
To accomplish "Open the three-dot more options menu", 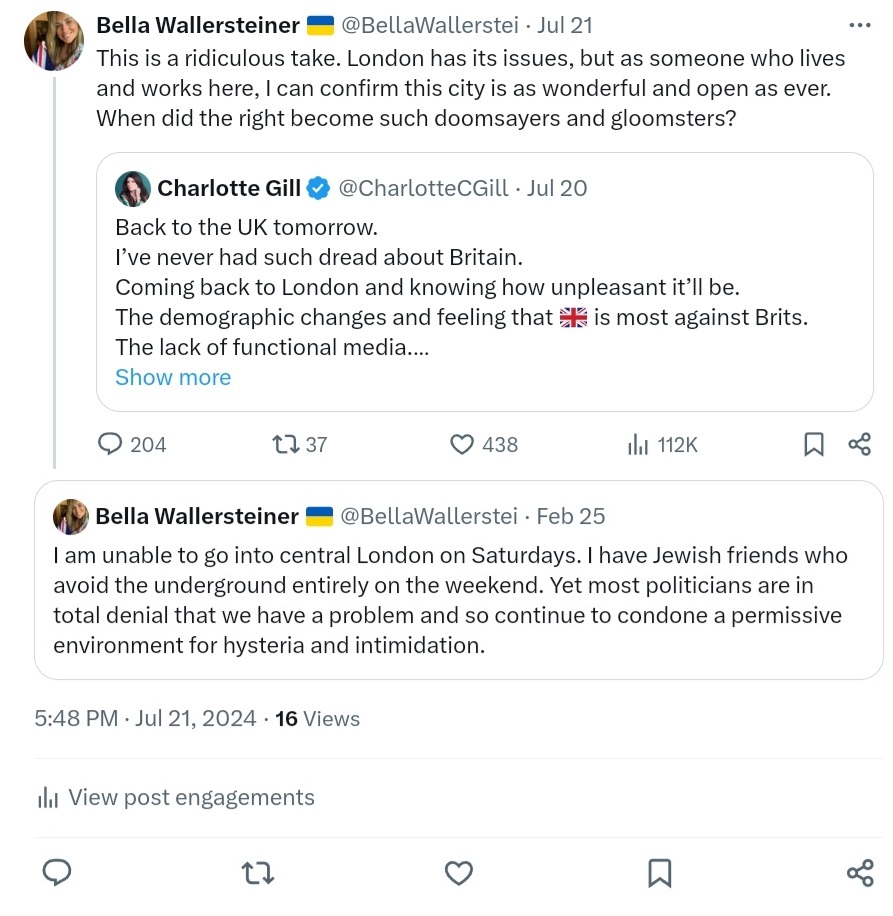I will pos(860,25).
